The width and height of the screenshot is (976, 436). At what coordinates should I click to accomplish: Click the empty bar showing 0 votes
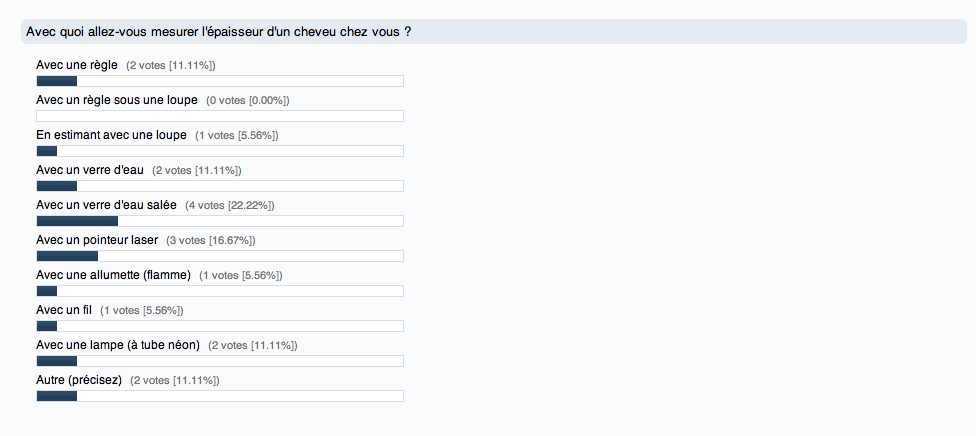point(219,116)
